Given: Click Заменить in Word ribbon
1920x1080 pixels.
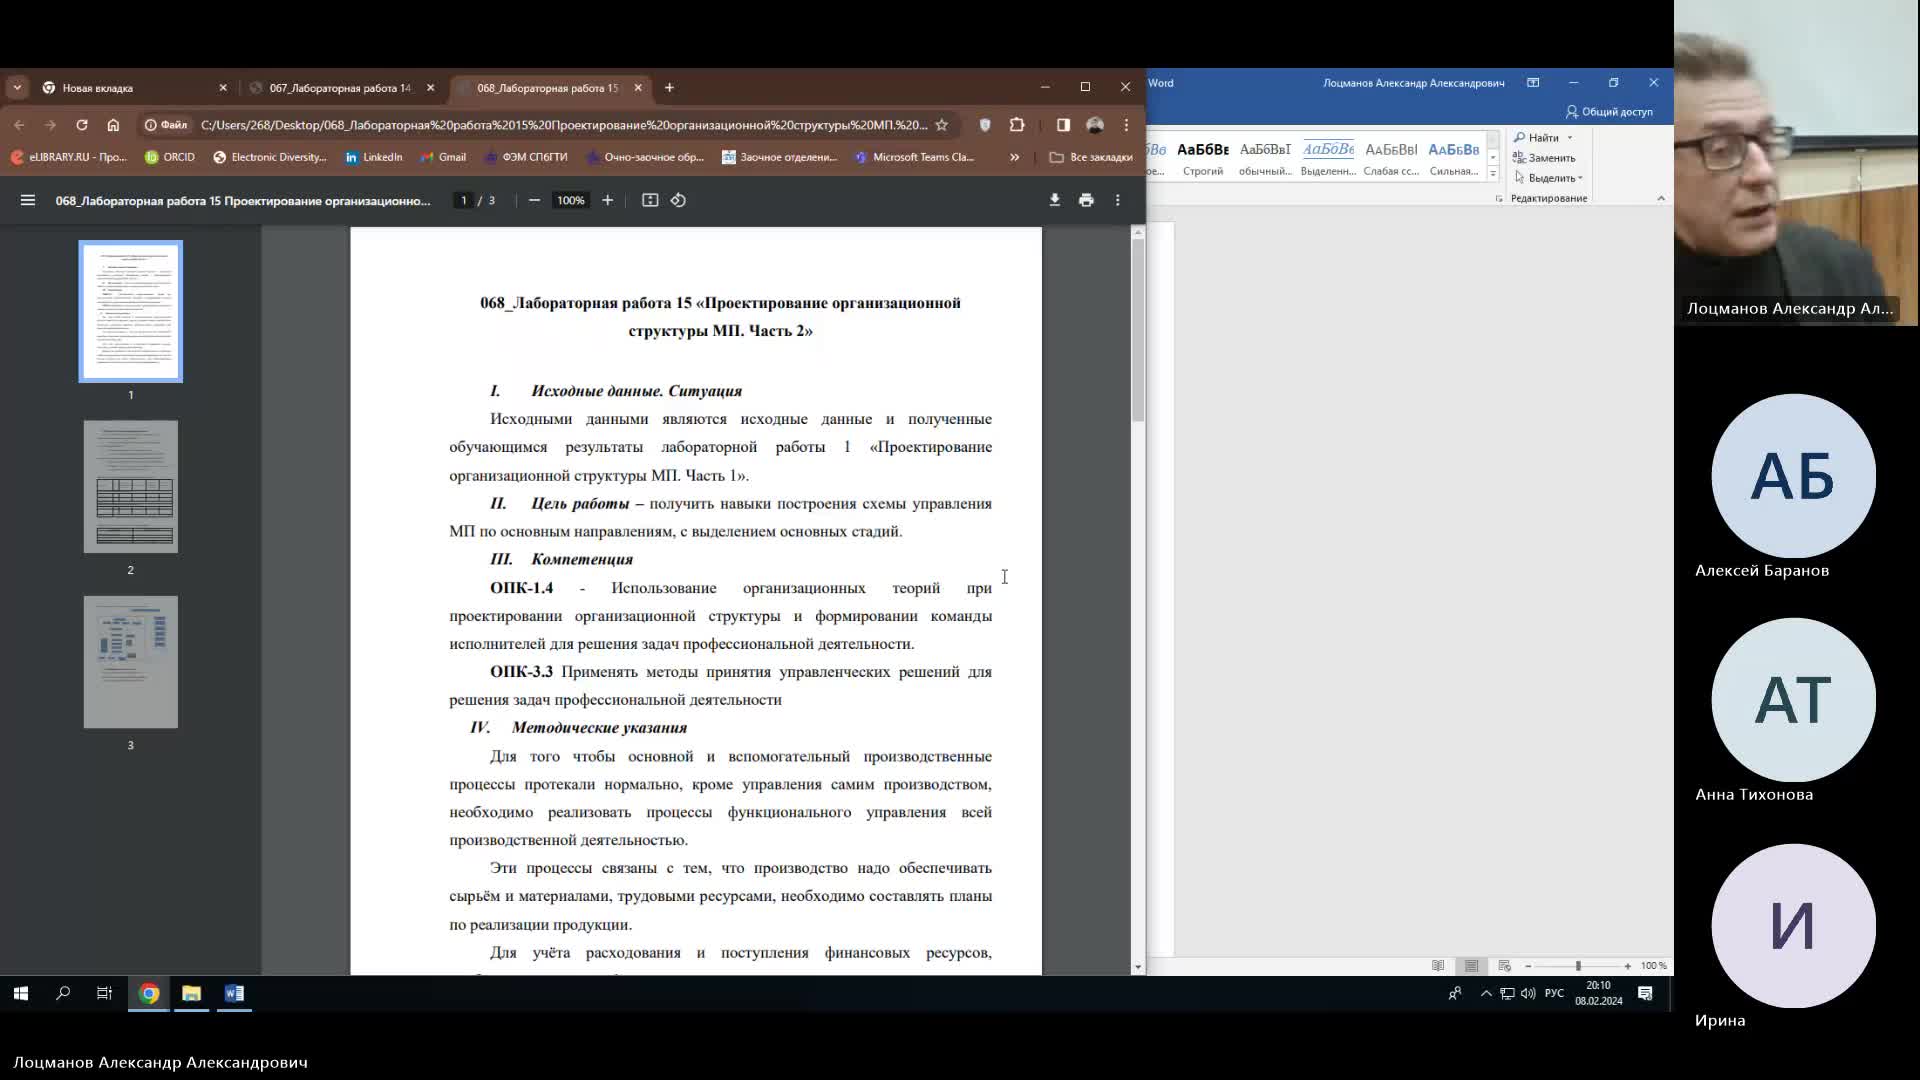Looking at the screenshot, I should (1544, 158).
